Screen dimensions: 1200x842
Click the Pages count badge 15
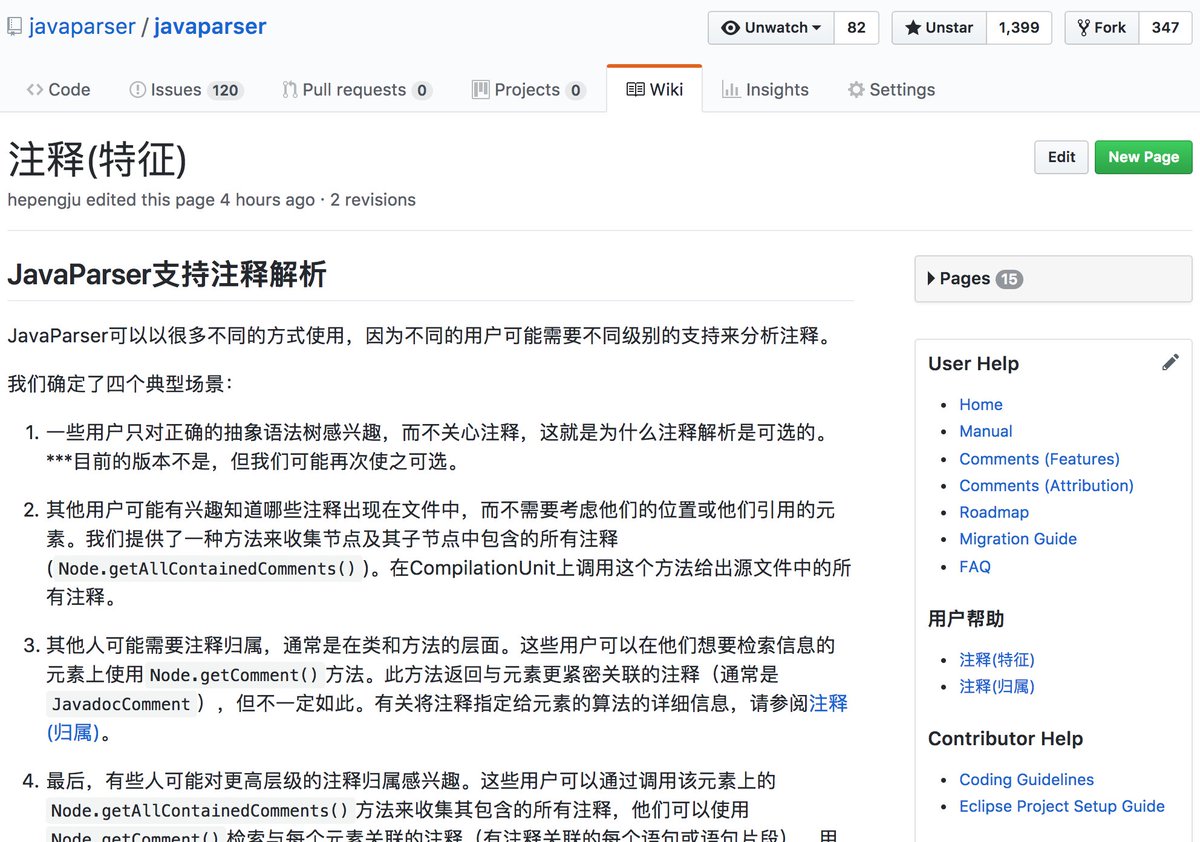click(x=1009, y=279)
